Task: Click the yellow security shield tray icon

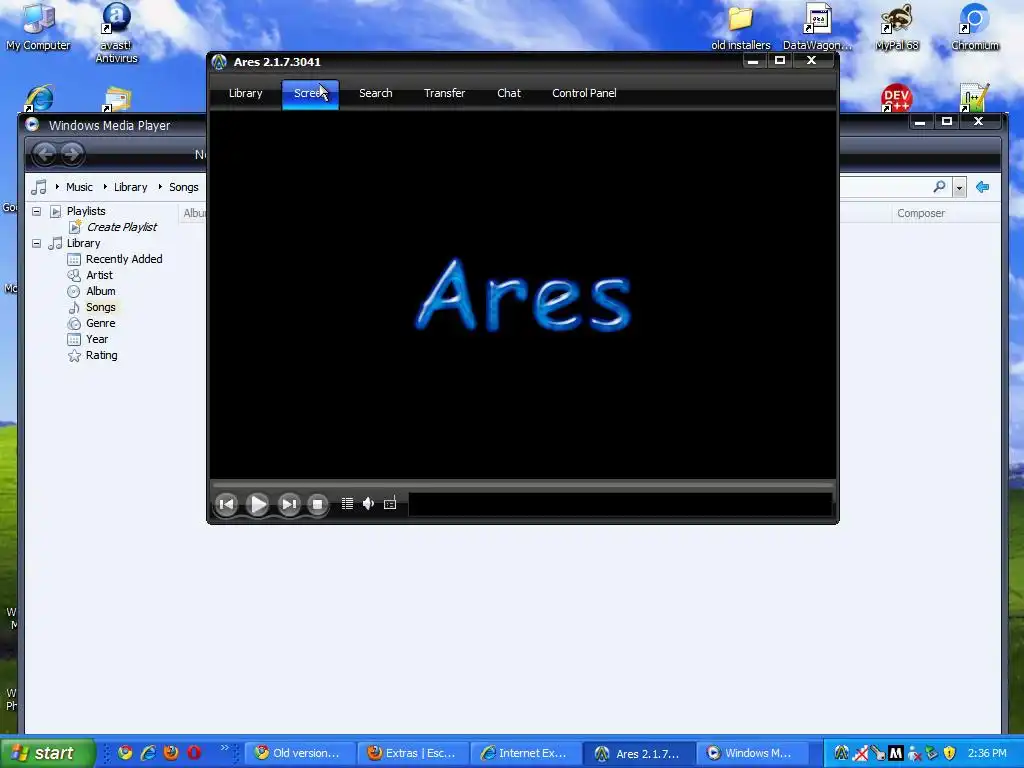Action: tap(950, 753)
